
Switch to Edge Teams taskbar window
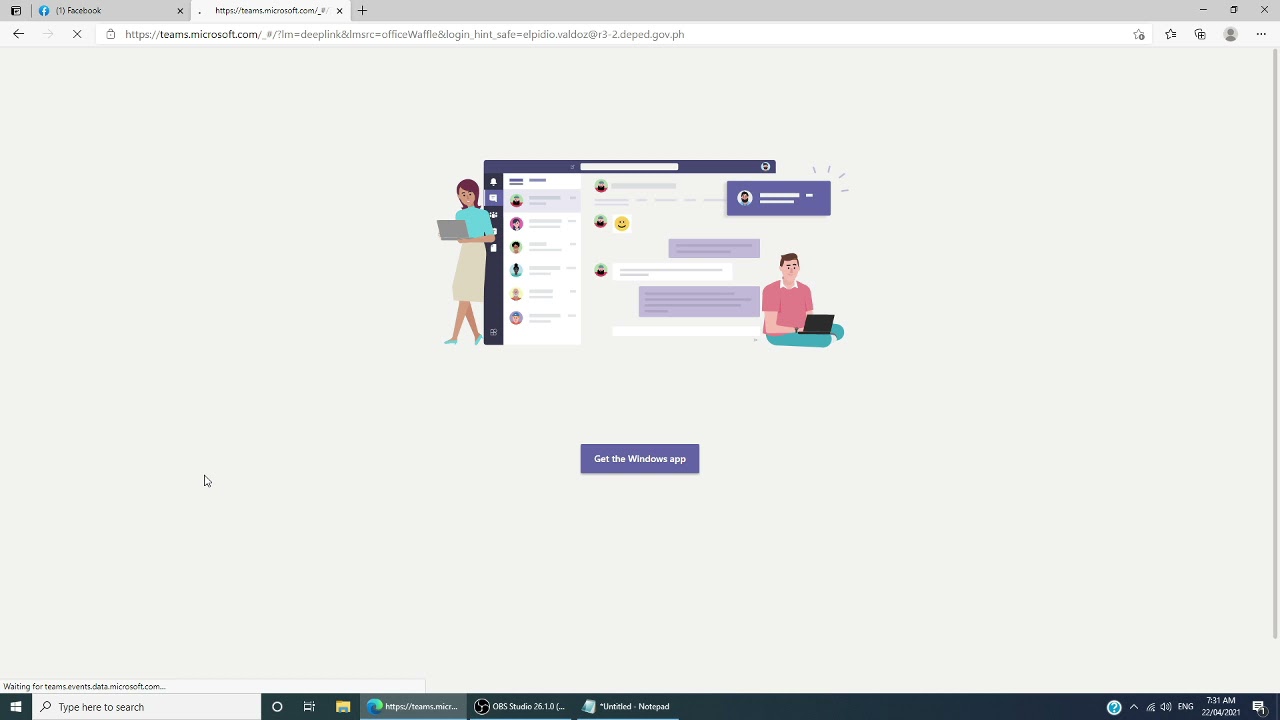[x=412, y=707]
